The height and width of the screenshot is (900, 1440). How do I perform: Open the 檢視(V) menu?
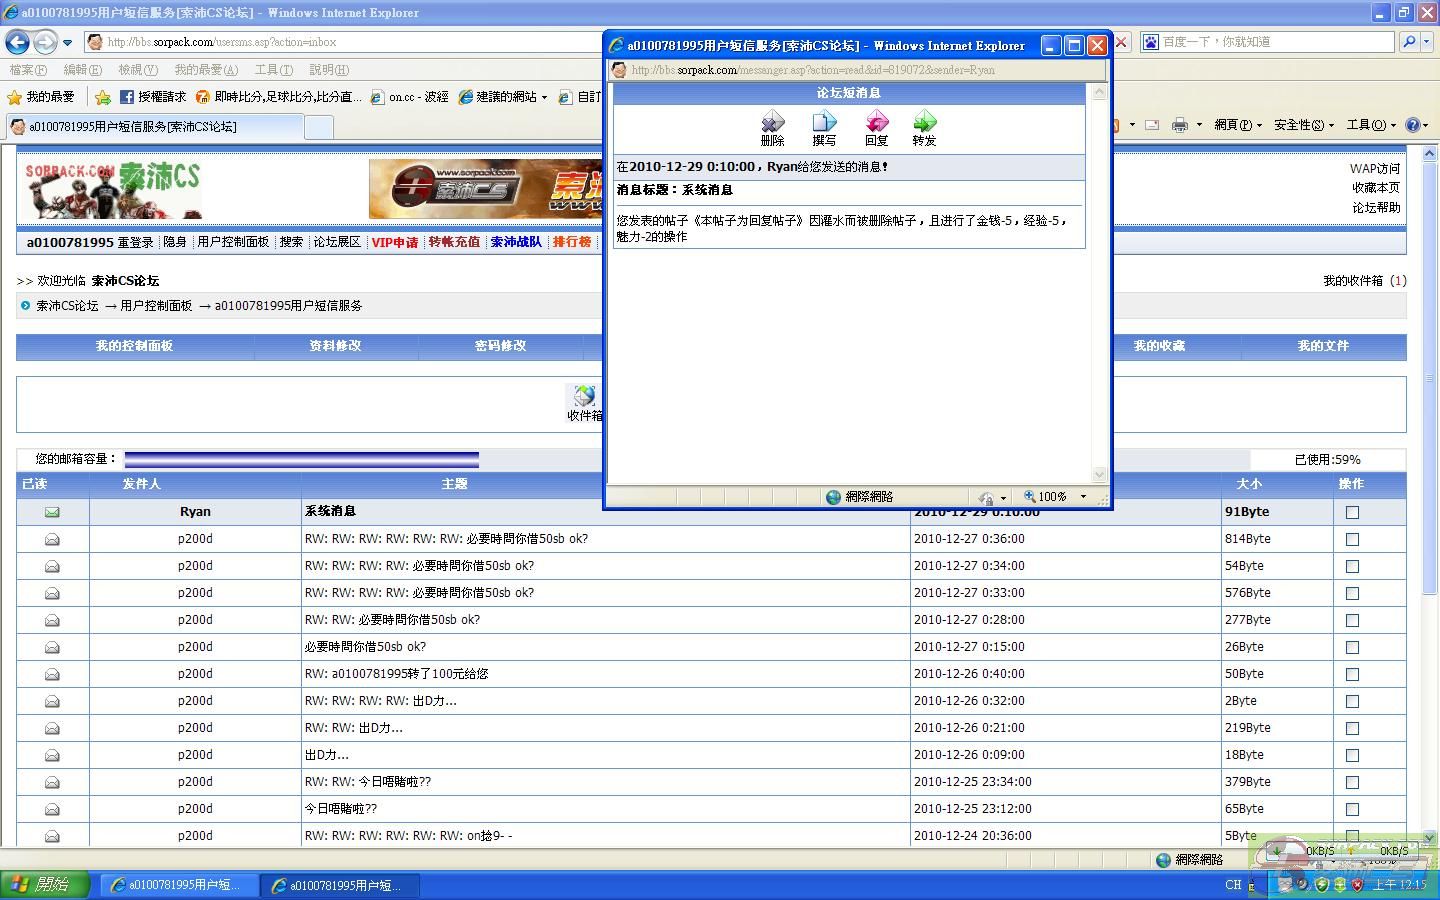[x=137, y=70]
